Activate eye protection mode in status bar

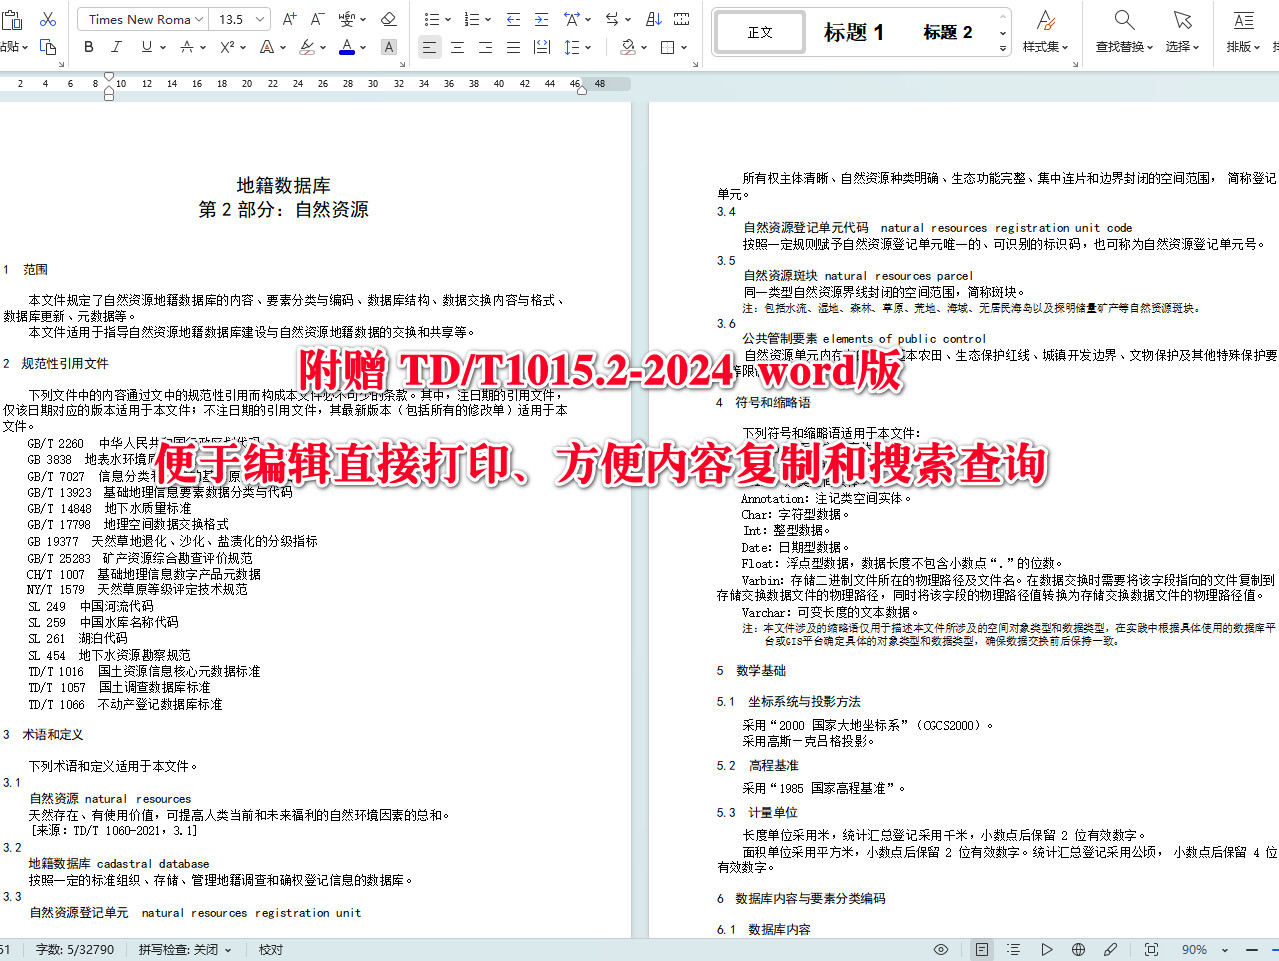[x=940, y=949]
